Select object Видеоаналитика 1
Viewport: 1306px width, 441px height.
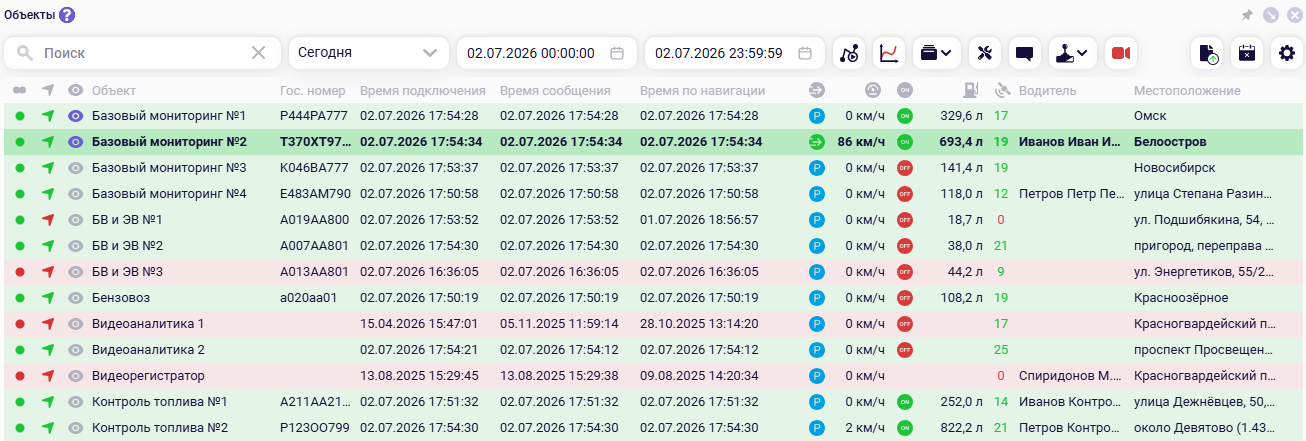[x=148, y=323]
